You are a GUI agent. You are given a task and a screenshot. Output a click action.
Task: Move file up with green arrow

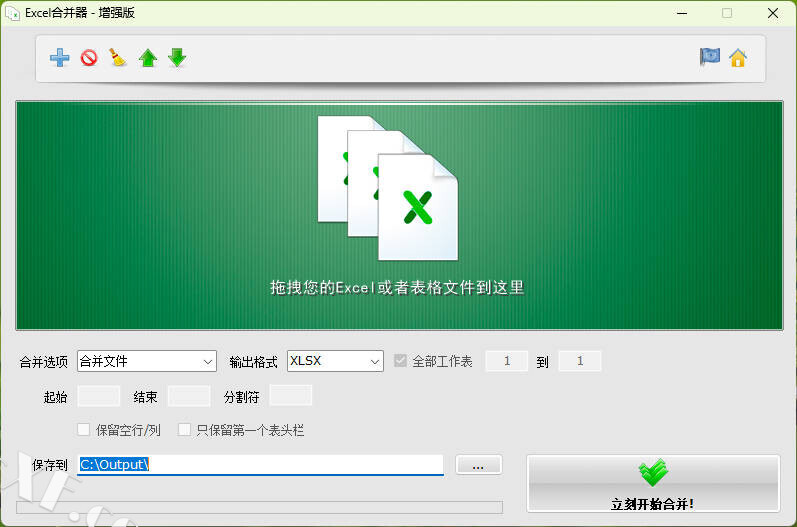tap(148, 58)
